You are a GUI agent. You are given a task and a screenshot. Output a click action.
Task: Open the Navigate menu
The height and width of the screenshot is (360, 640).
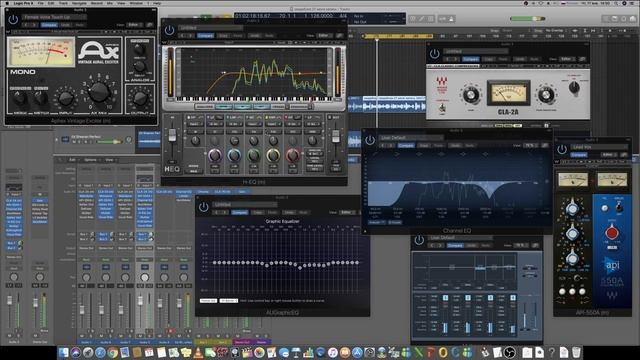pos(79,3)
